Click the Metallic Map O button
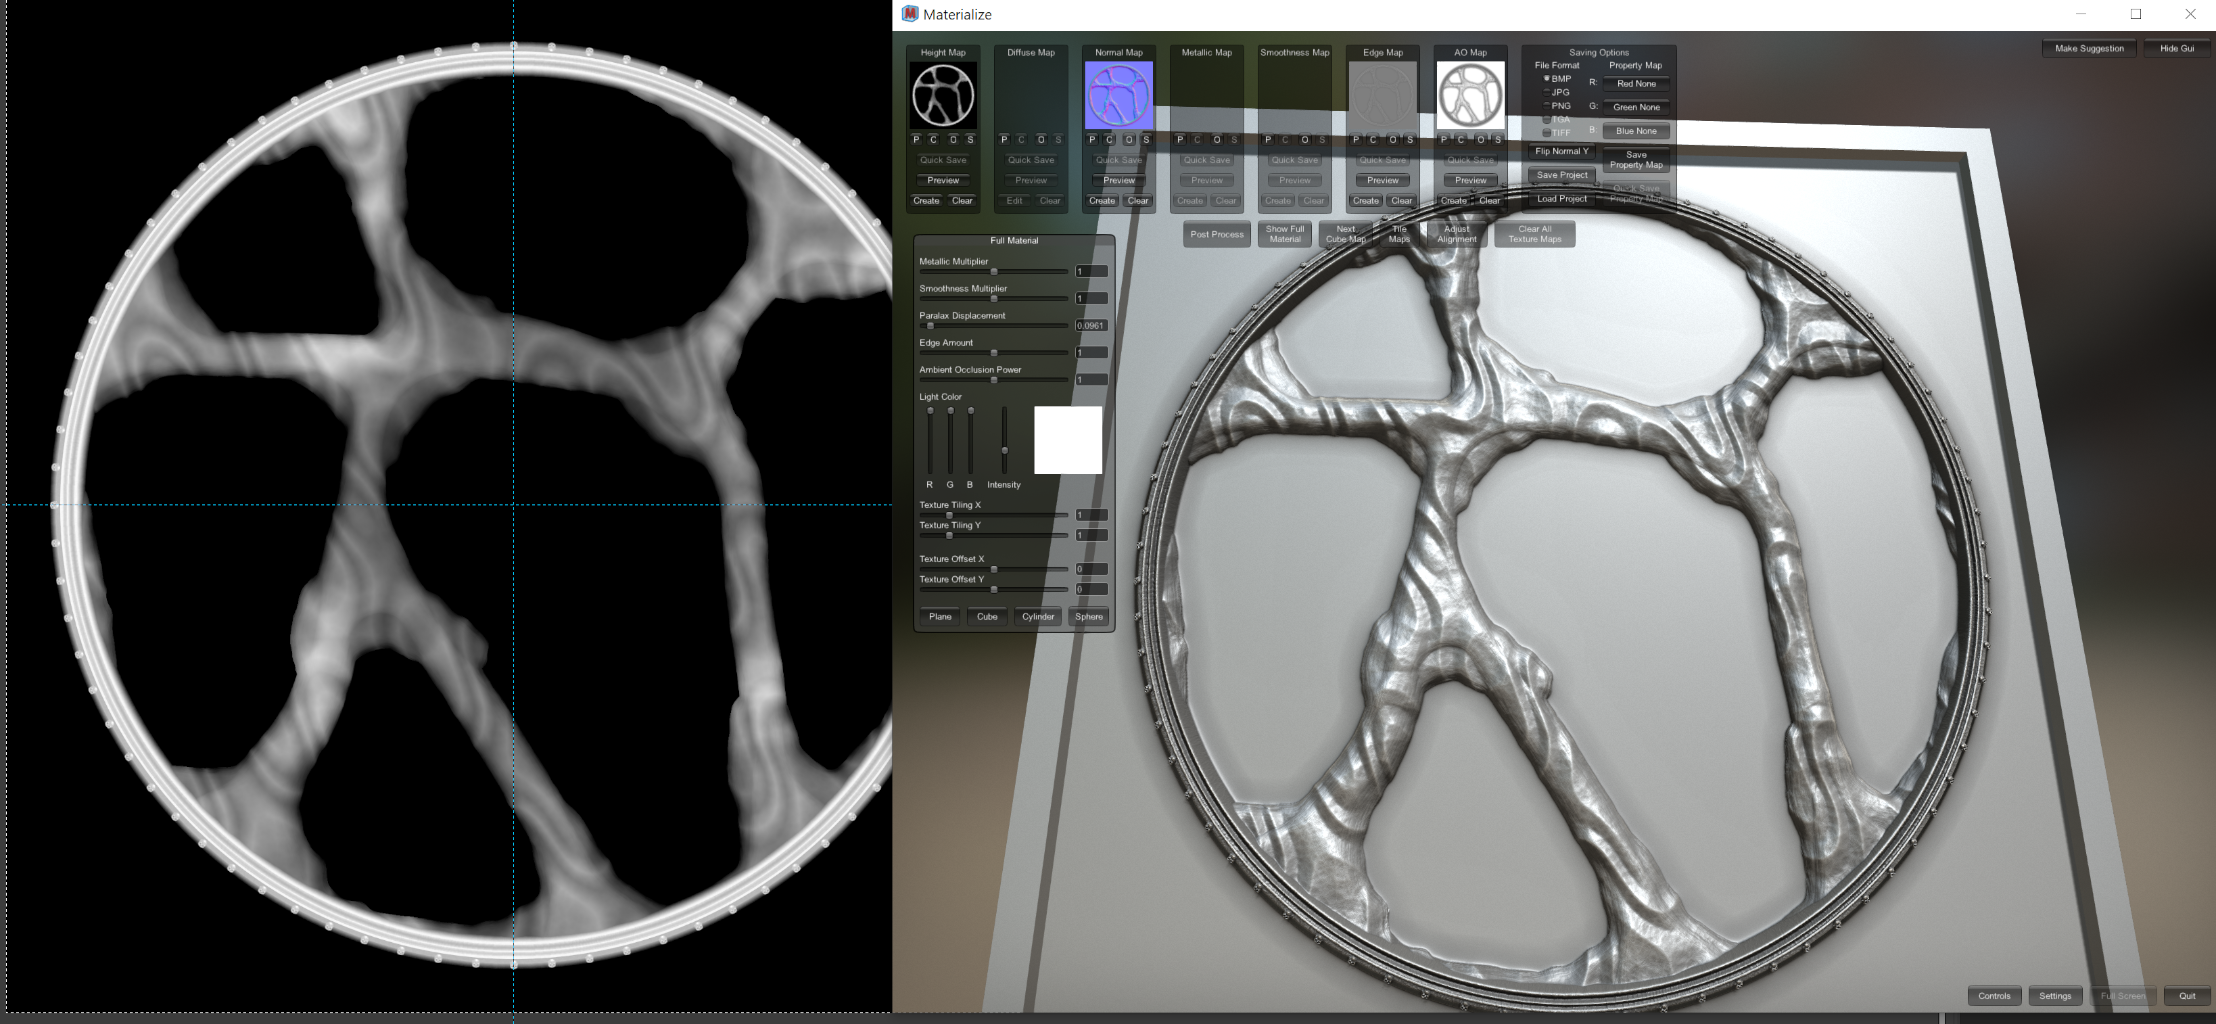This screenshot has height=1024, width=2216. pyautogui.click(x=1217, y=140)
